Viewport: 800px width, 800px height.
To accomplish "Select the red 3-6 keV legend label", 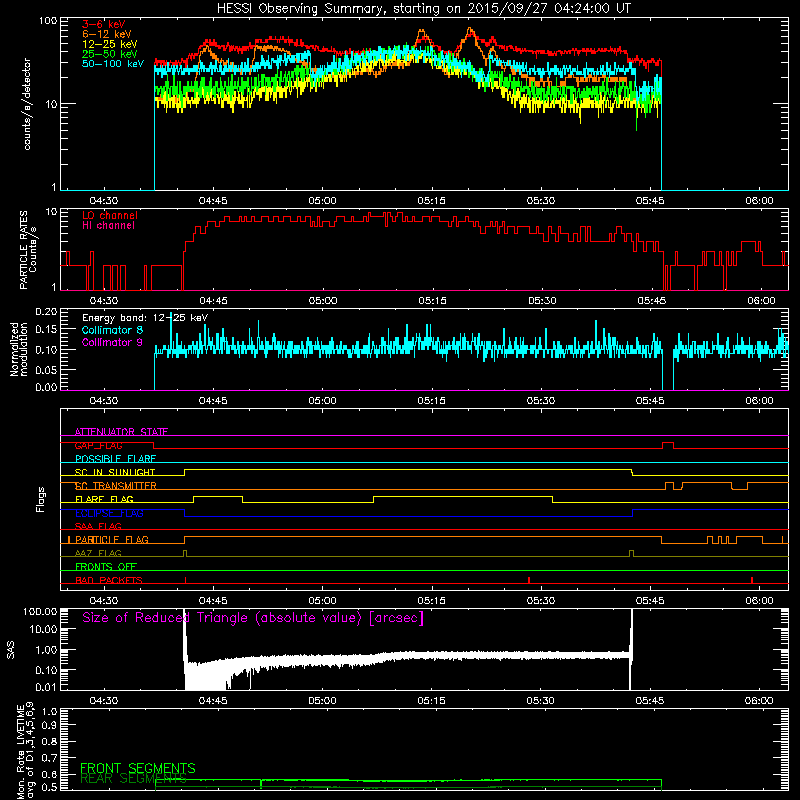I will 104,24.
